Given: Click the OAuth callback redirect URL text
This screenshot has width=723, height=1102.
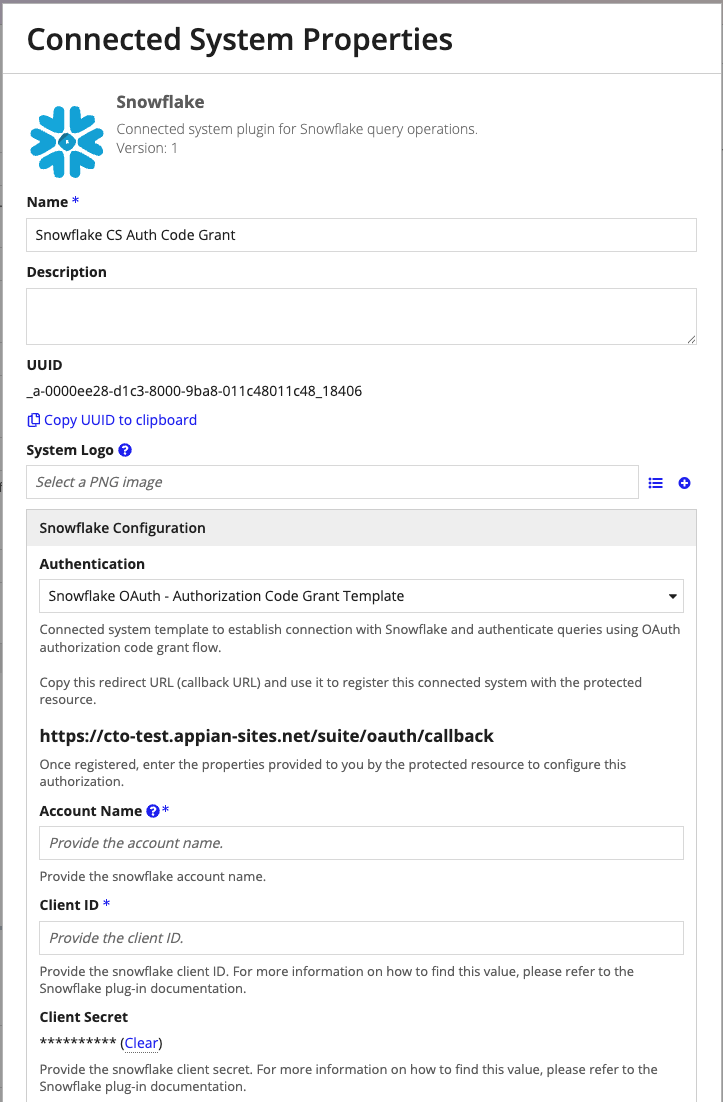Looking at the screenshot, I should pyautogui.click(x=266, y=736).
